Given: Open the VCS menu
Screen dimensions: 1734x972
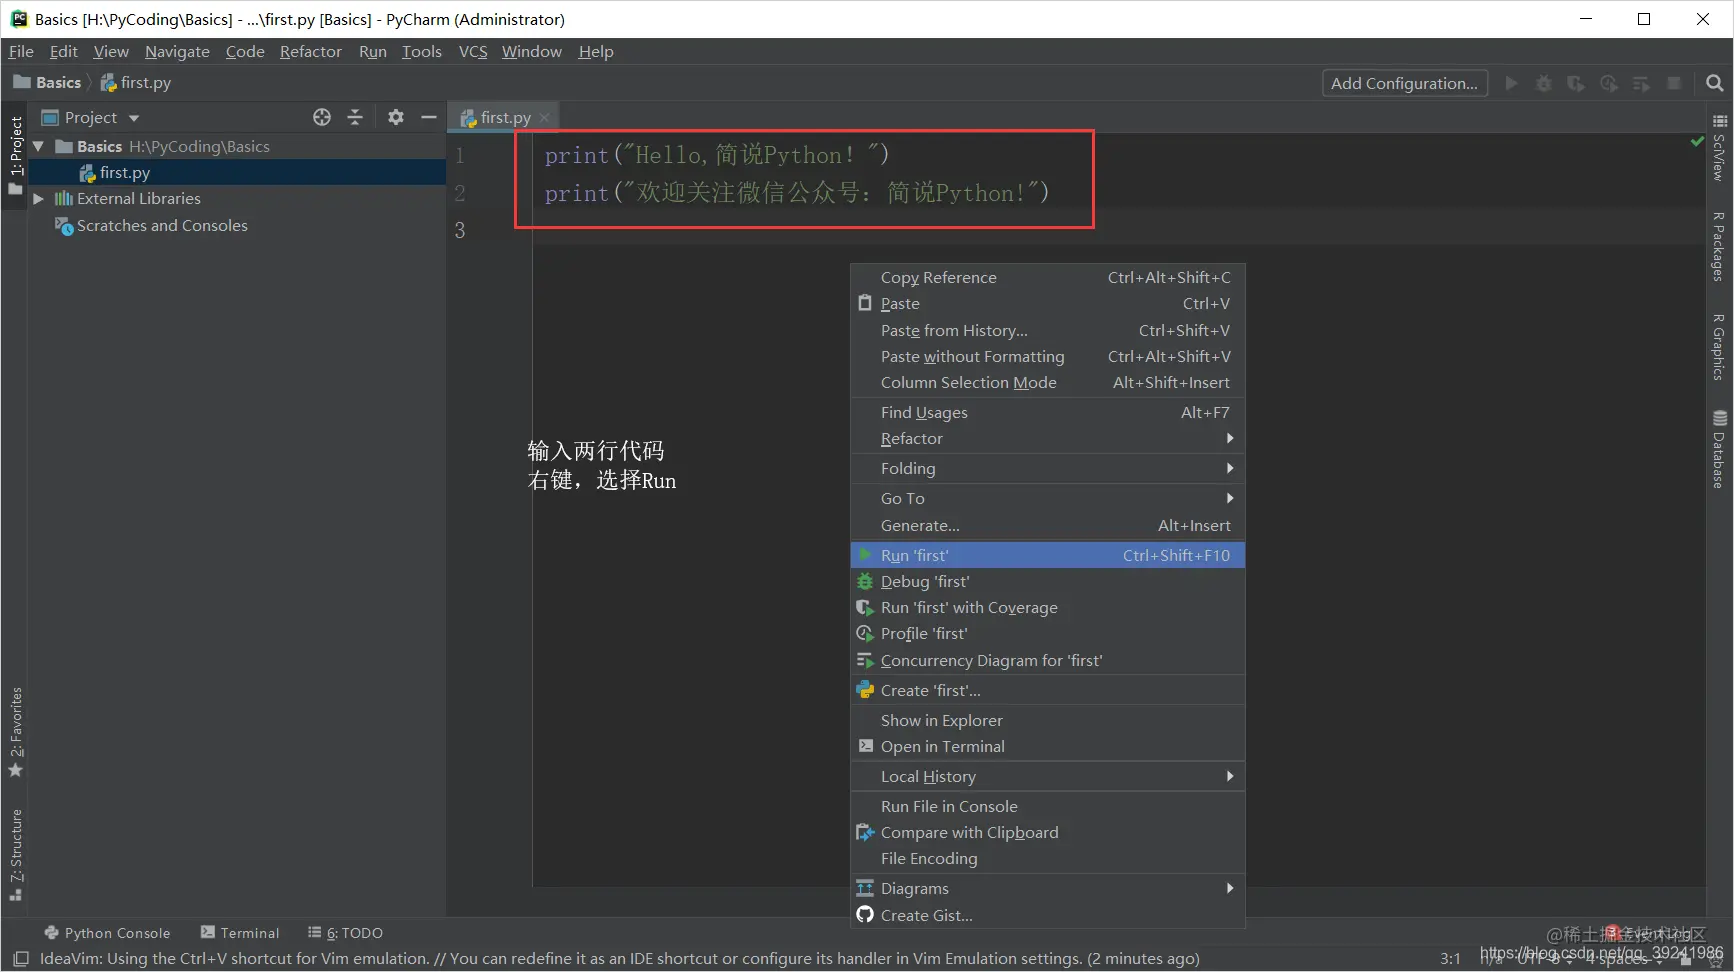Looking at the screenshot, I should coord(473,51).
